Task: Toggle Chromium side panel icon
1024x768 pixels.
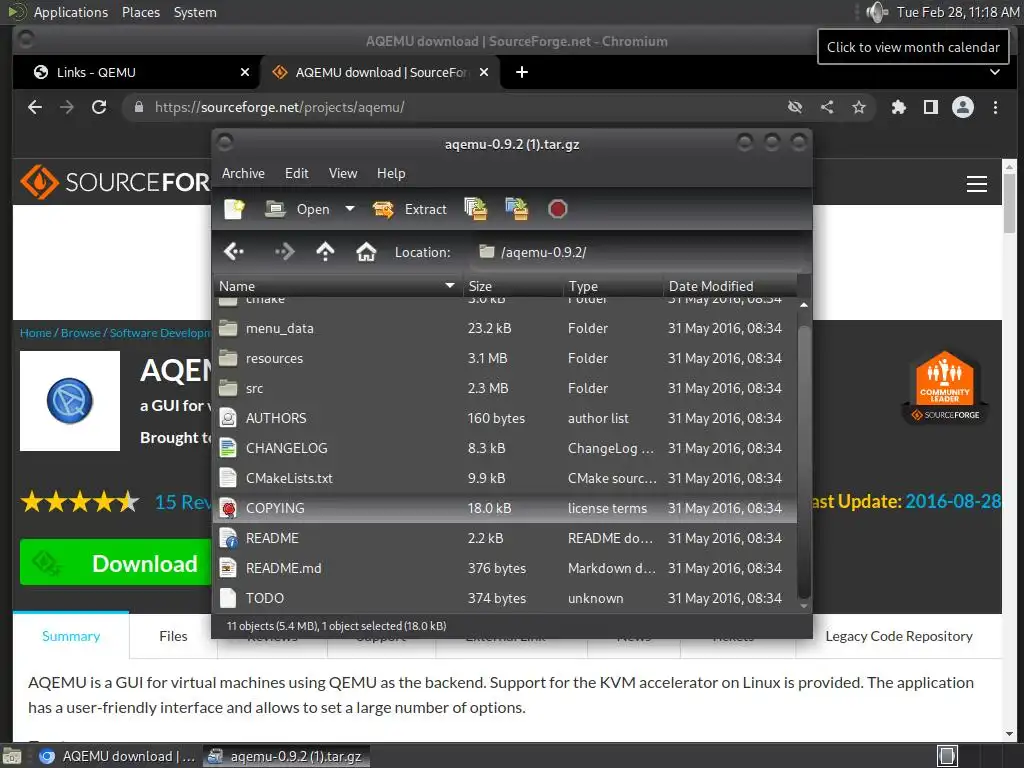Action: click(x=931, y=107)
